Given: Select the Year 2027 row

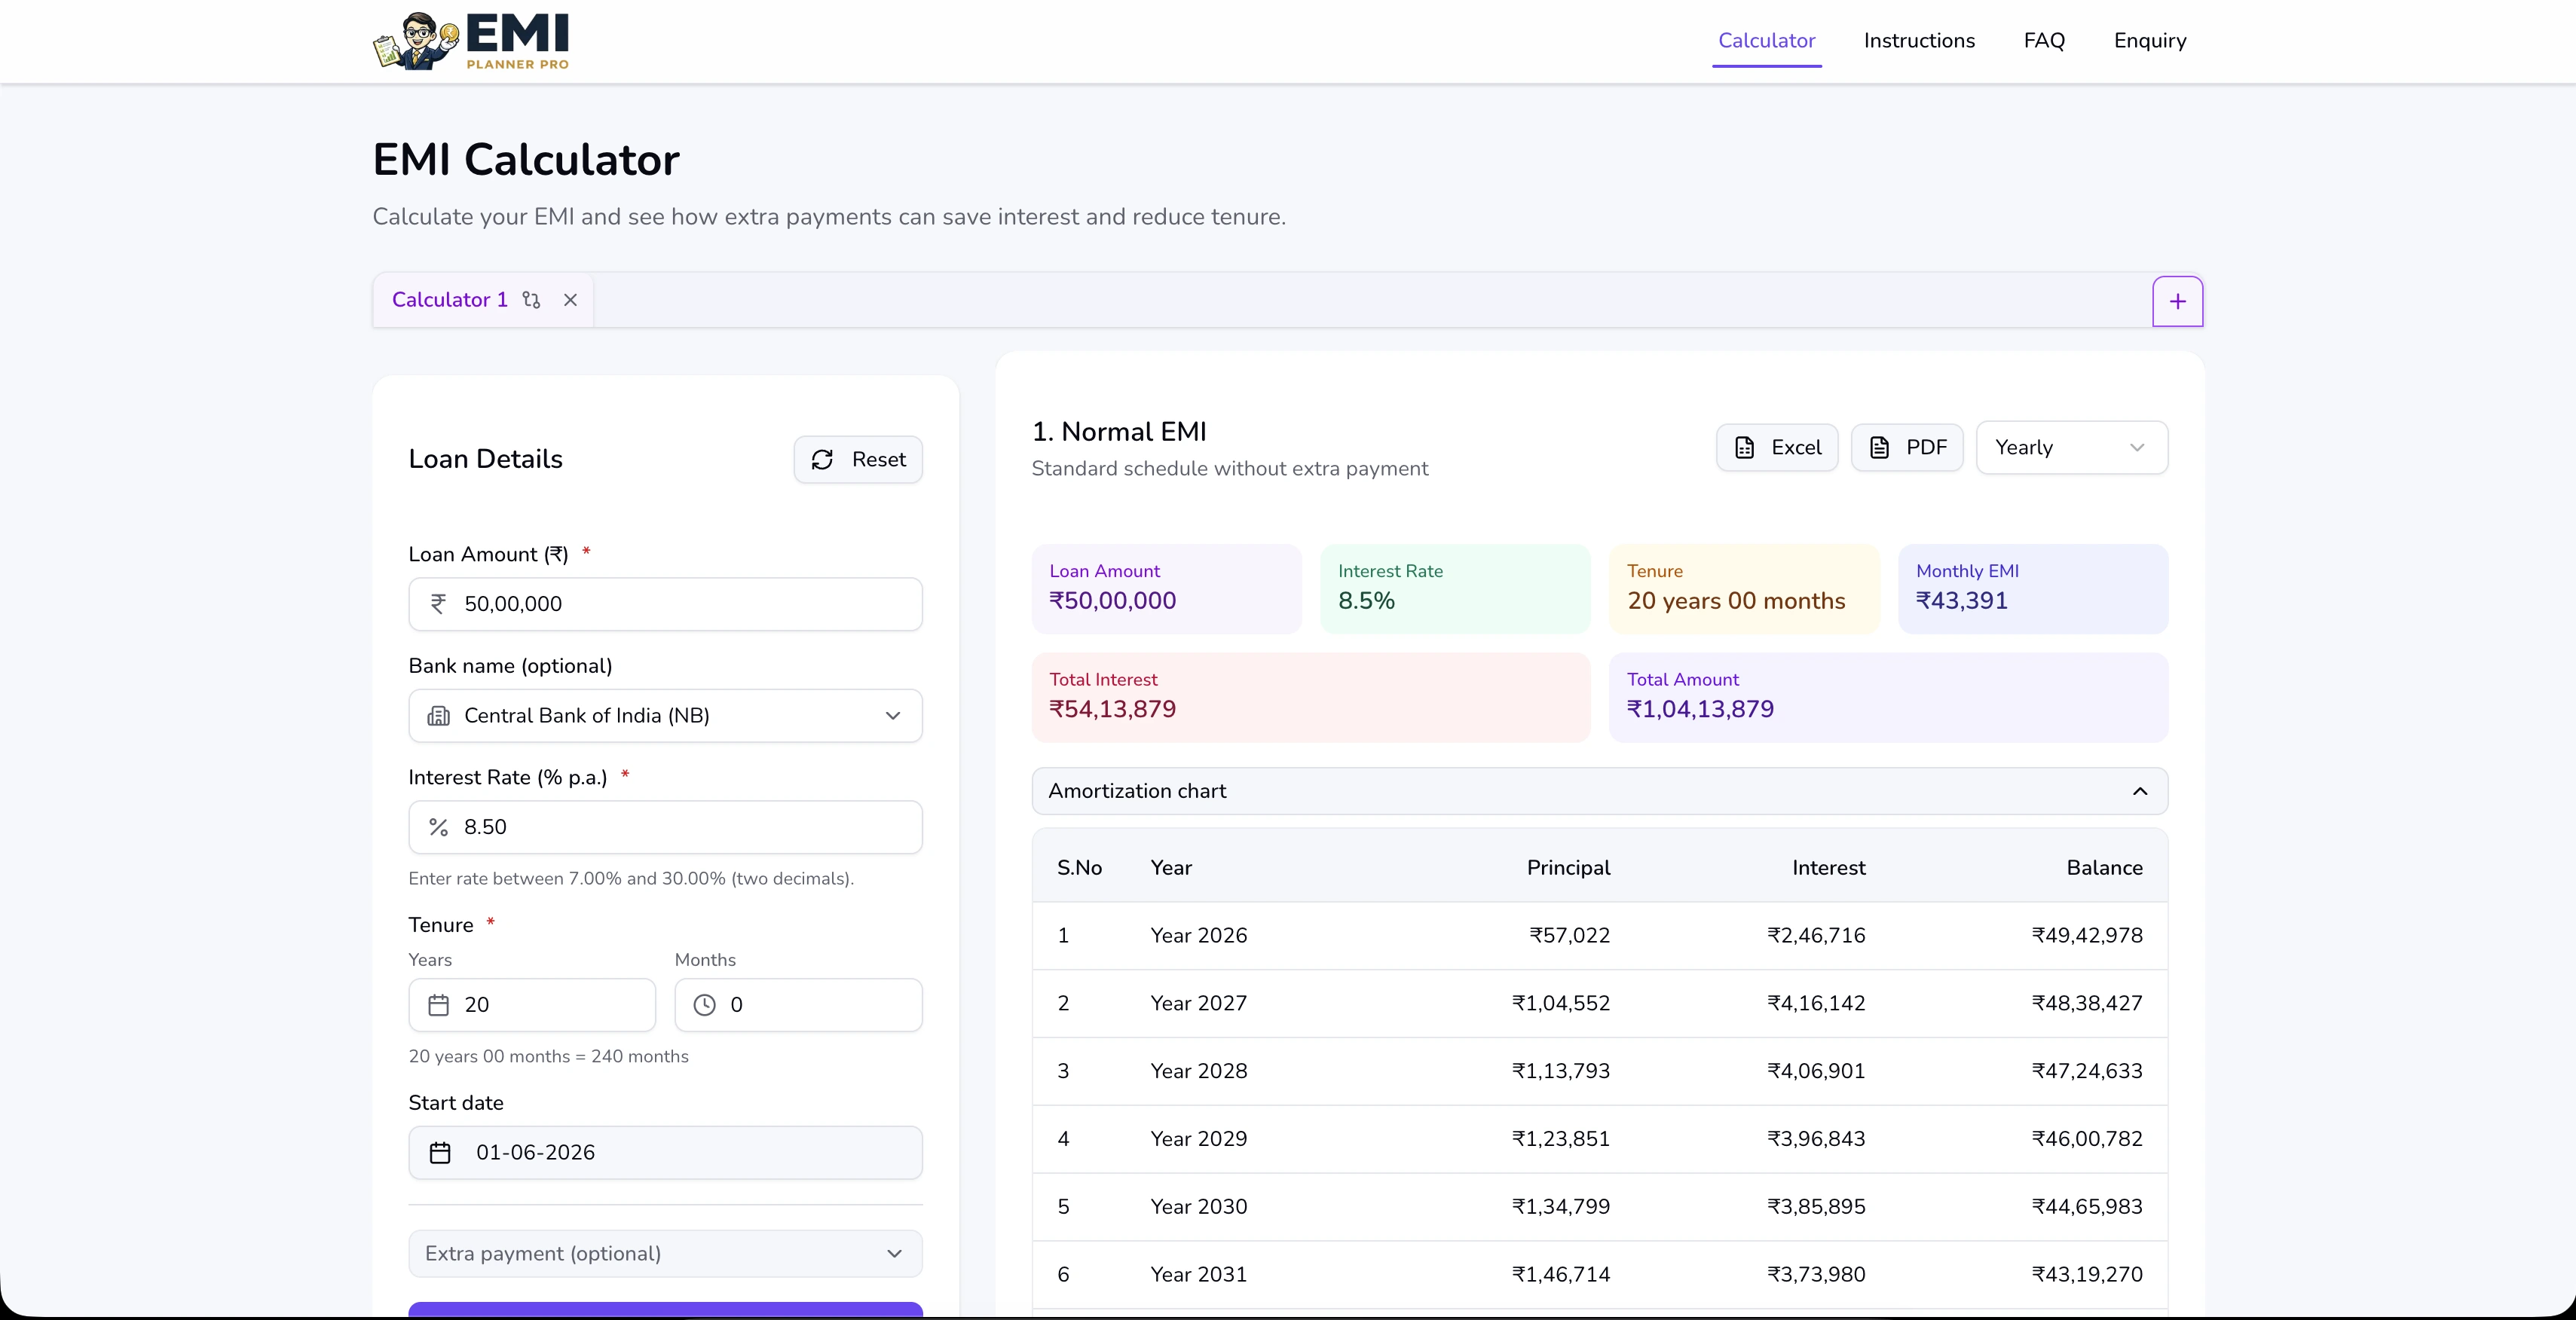Looking at the screenshot, I should coord(1599,1004).
